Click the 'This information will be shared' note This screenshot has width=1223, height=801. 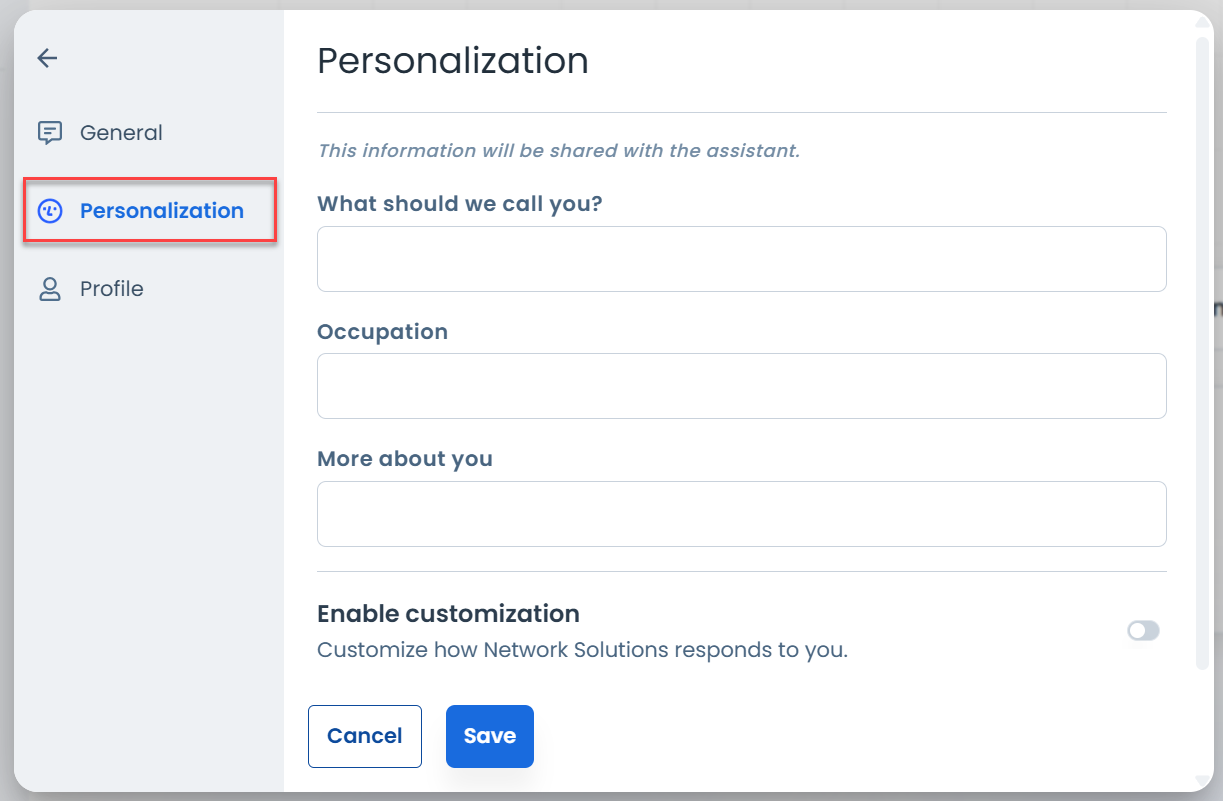(559, 151)
